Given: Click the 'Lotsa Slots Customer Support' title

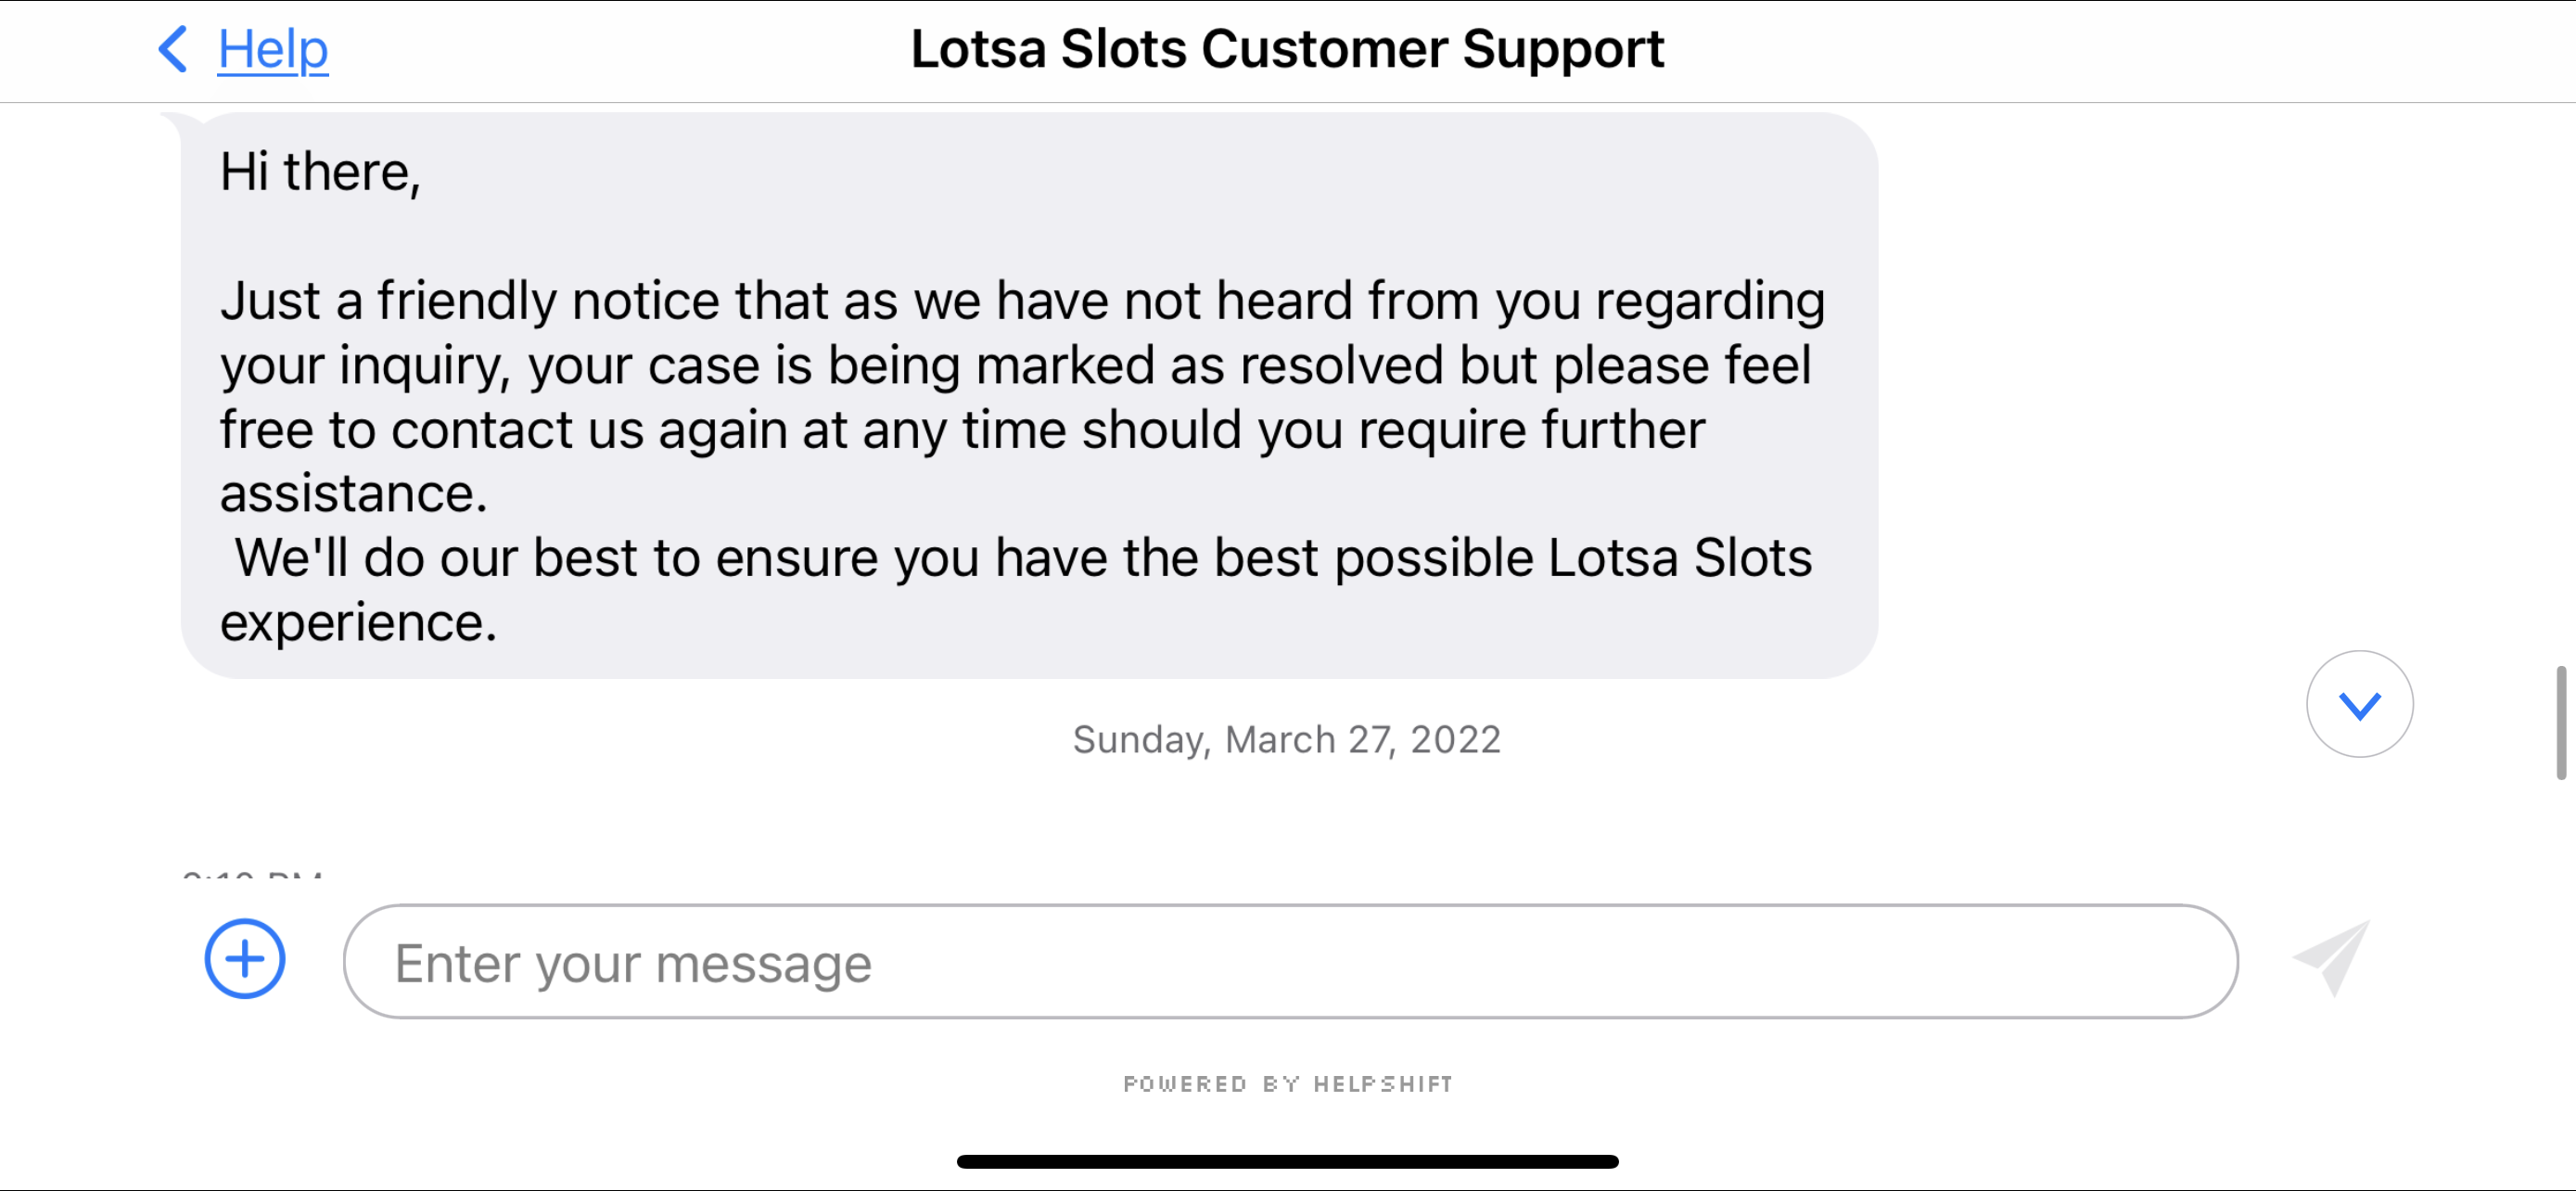Looking at the screenshot, I should 1287,49.
